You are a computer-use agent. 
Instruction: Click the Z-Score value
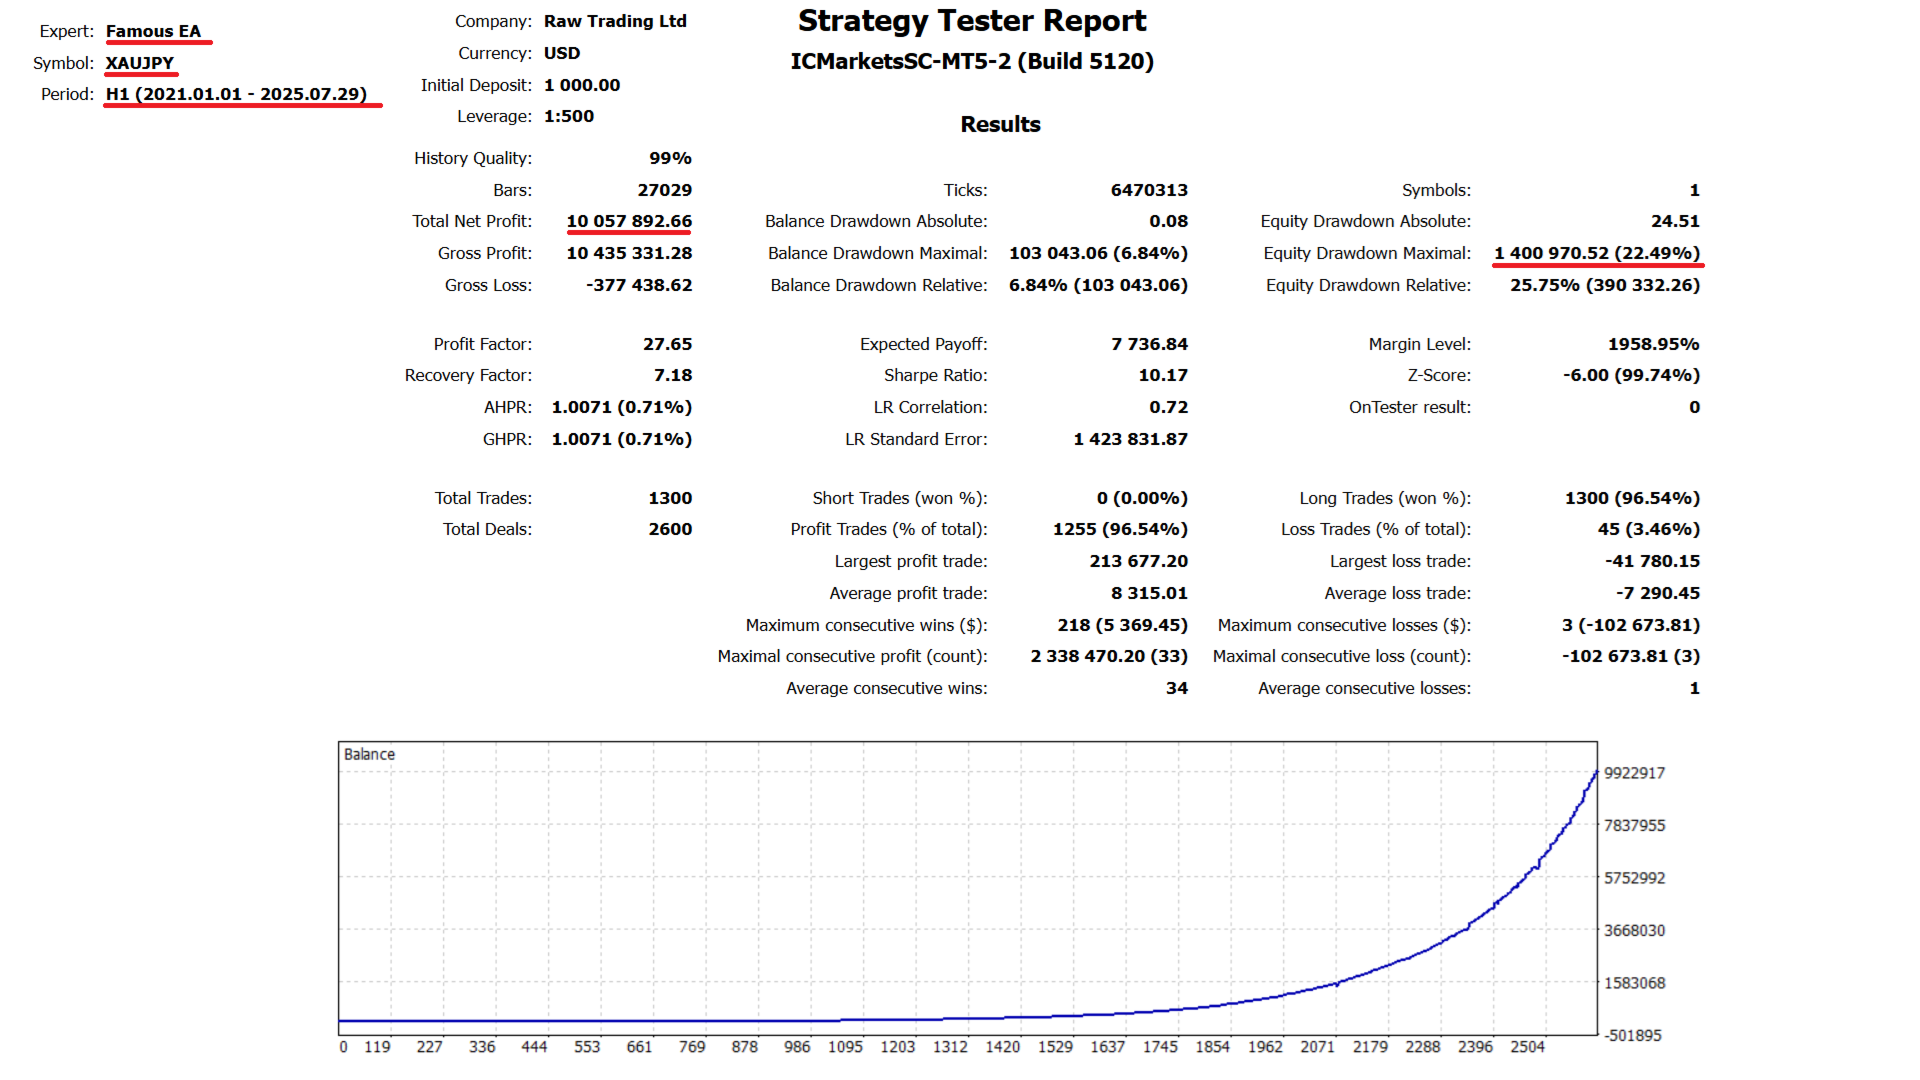point(1630,375)
